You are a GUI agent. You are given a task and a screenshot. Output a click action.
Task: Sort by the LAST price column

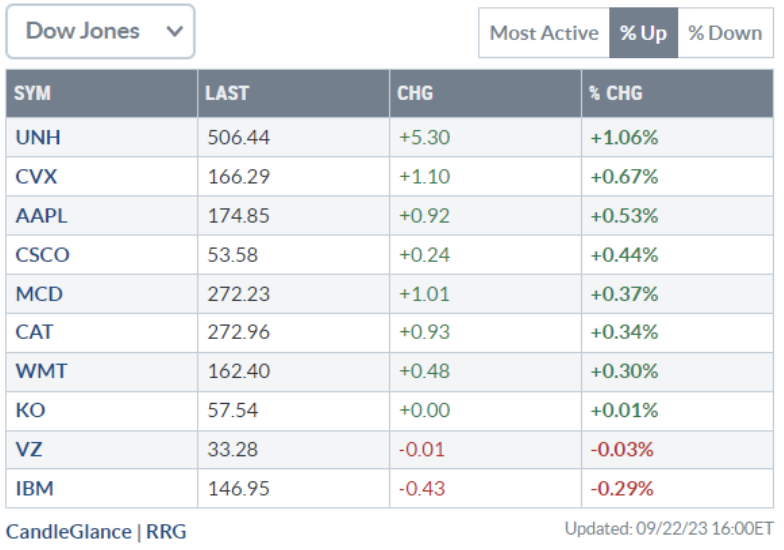pyautogui.click(x=227, y=94)
